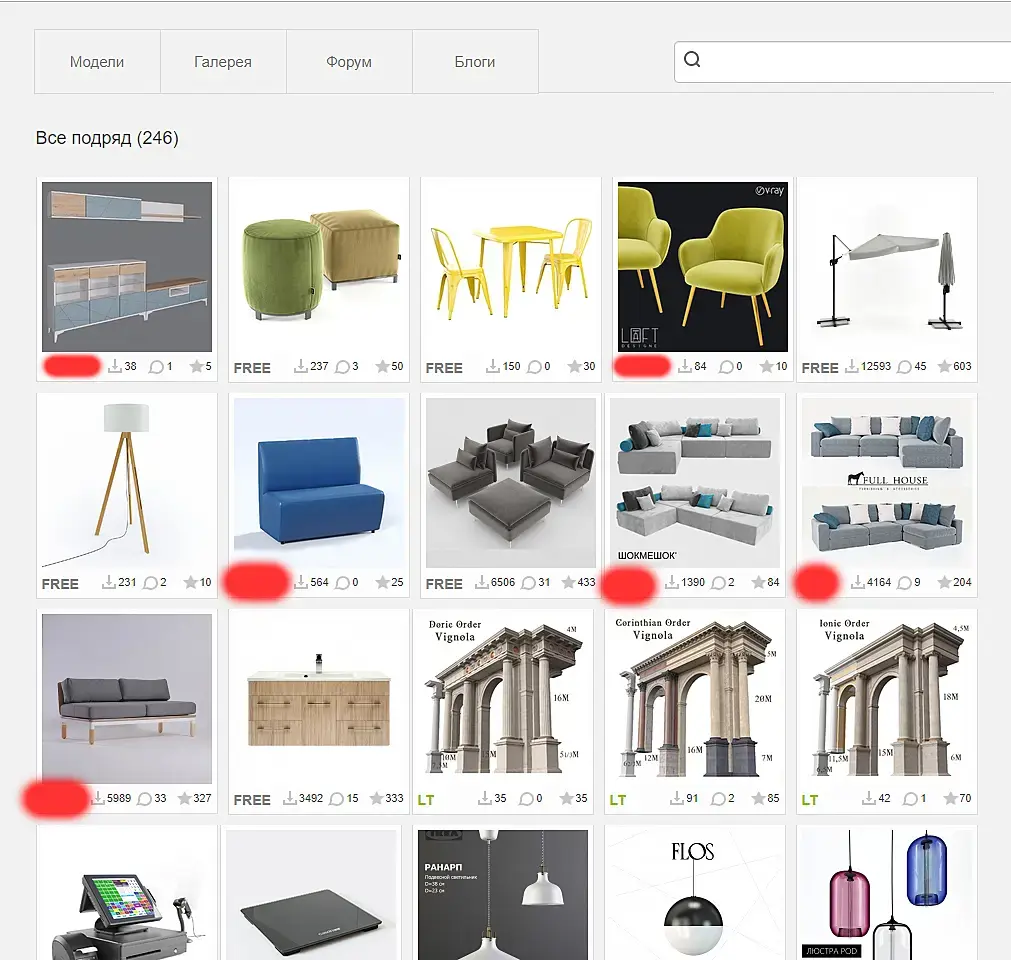Click download icon showing 564 on blue sofa card
Viewport: 1011px width, 960px height.
(300, 582)
